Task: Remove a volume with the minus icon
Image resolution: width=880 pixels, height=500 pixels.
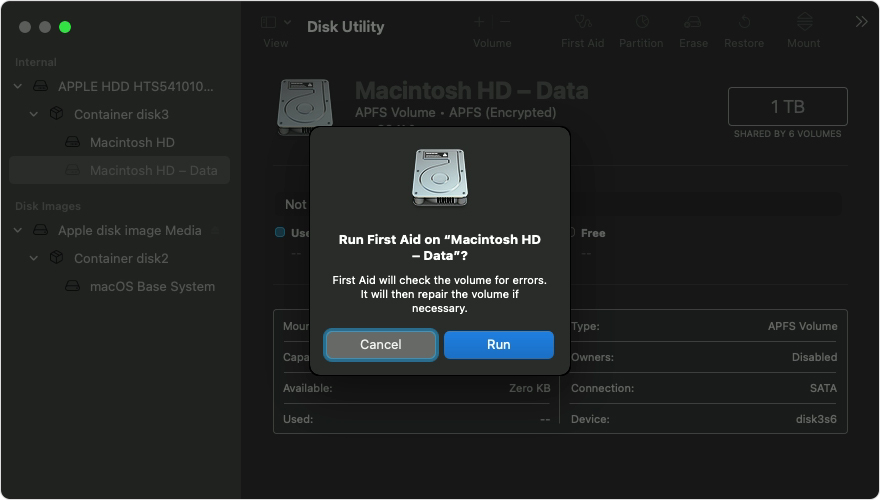Action: point(505,22)
